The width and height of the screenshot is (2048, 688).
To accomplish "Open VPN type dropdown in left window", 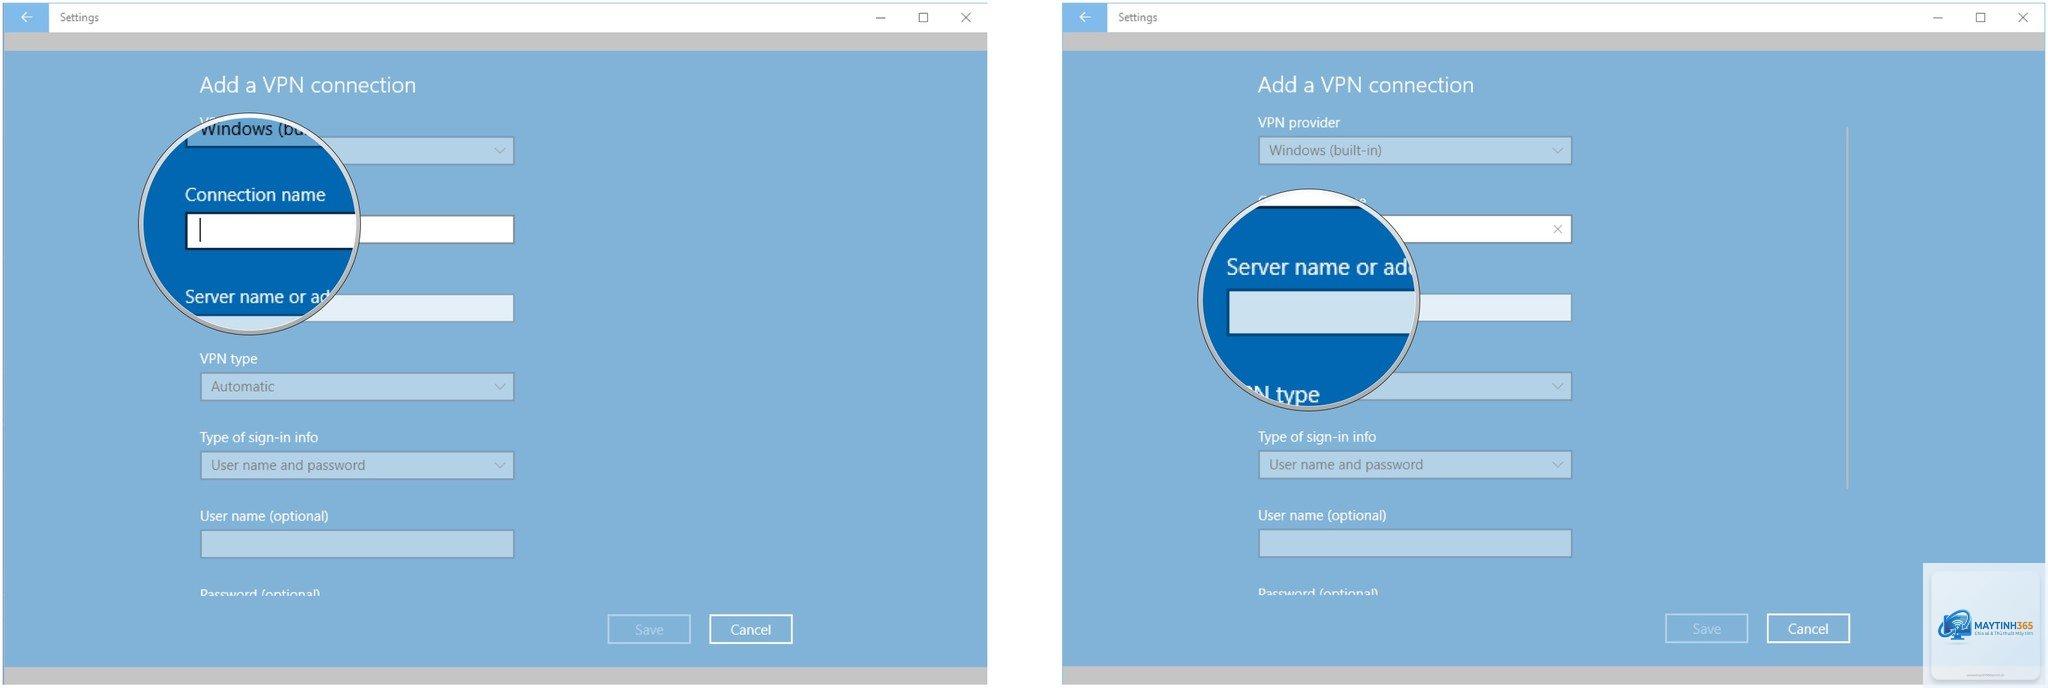I will (x=357, y=386).
